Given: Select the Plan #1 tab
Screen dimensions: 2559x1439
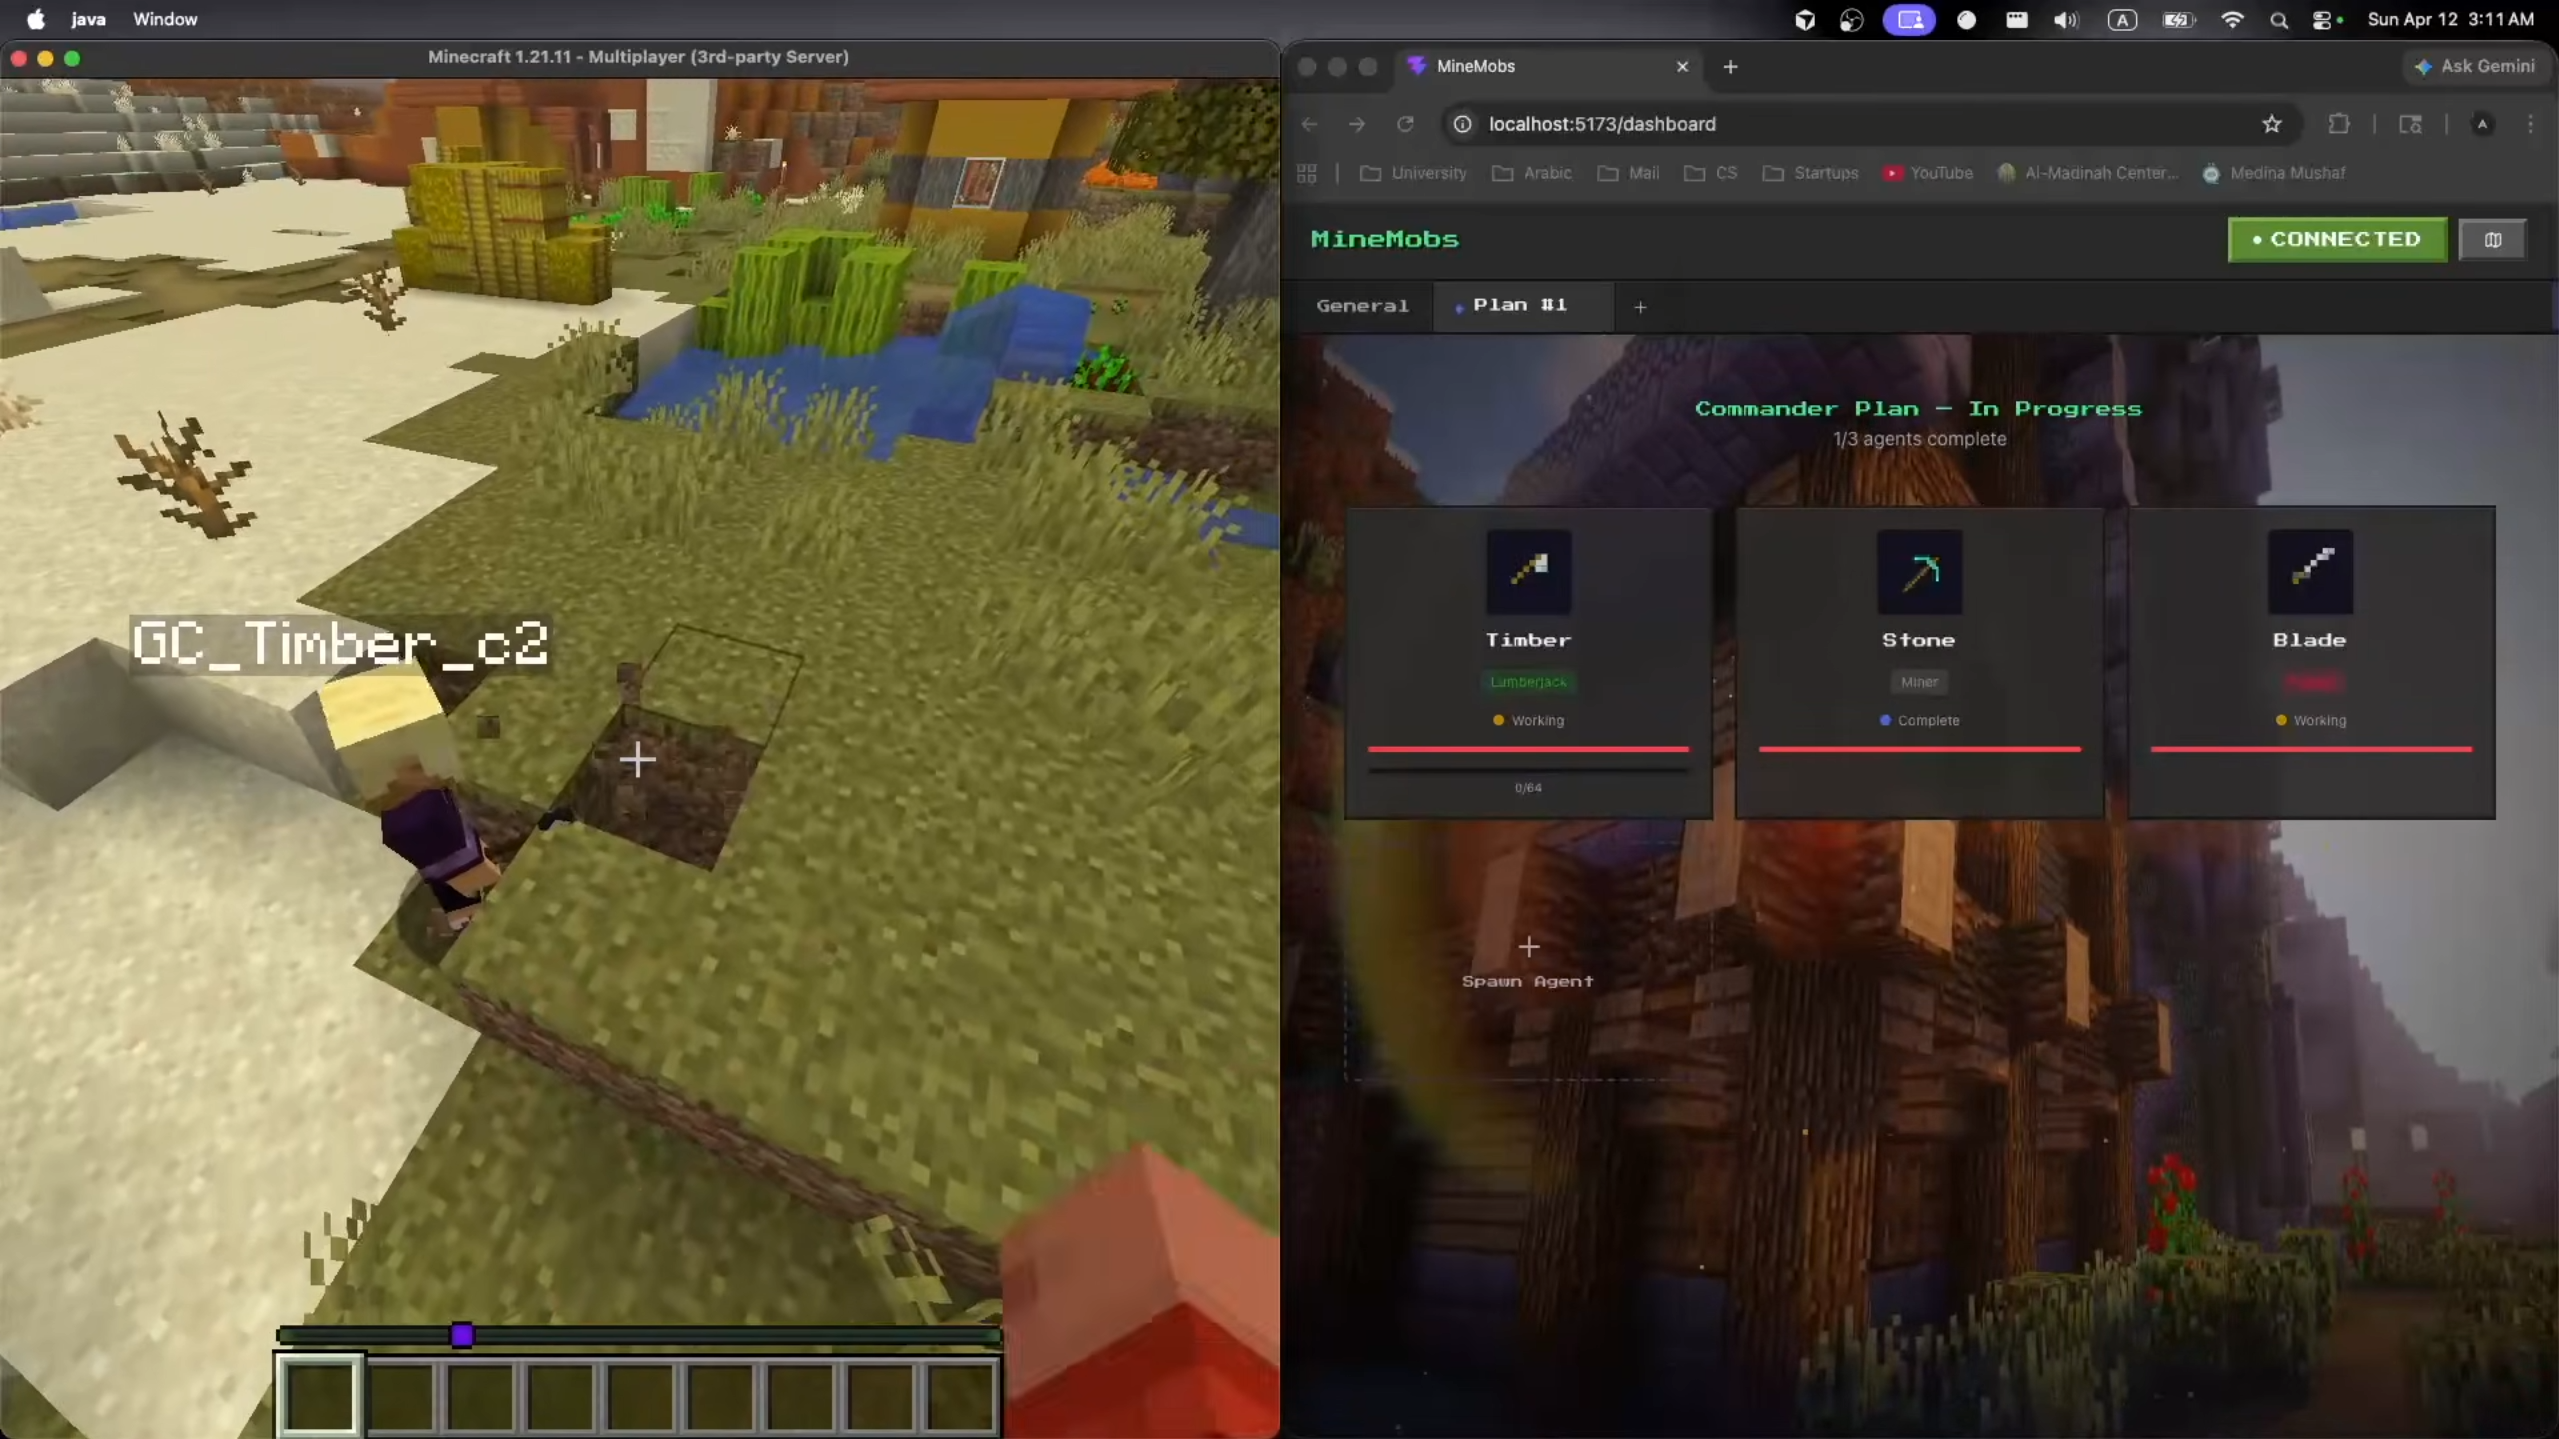Looking at the screenshot, I should [1519, 305].
